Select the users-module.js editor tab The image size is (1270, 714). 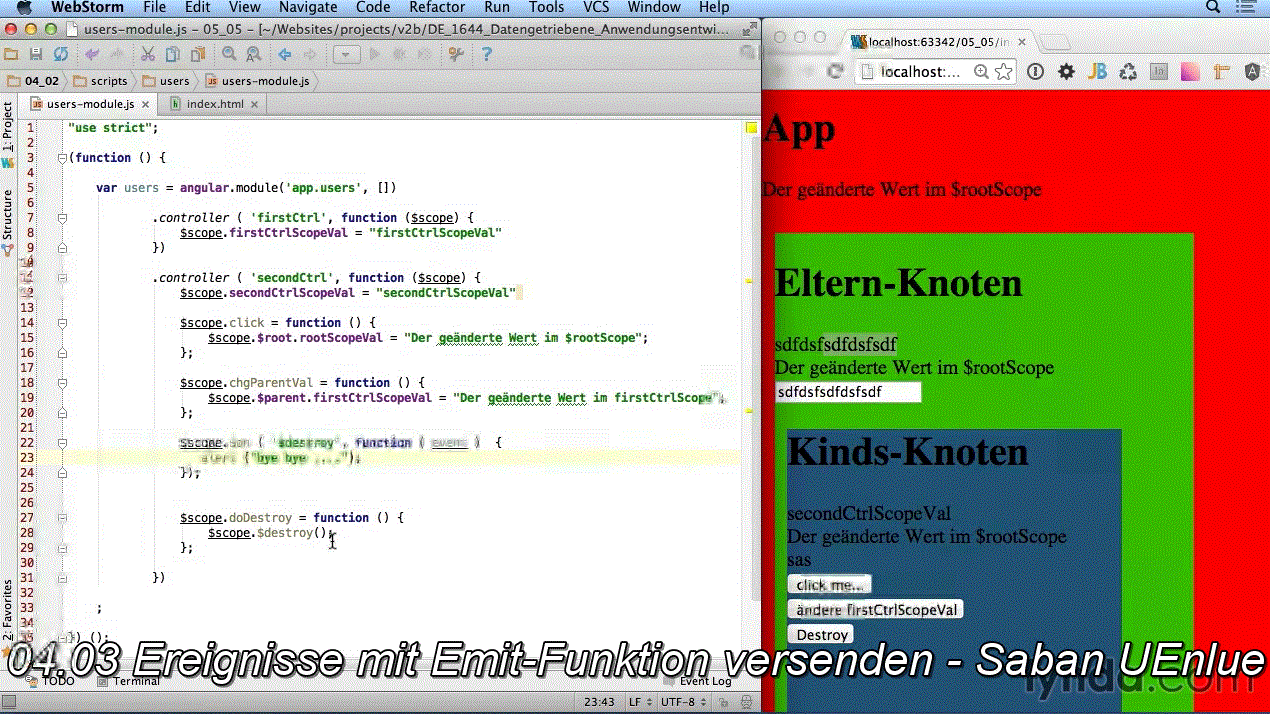tap(90, 104)
